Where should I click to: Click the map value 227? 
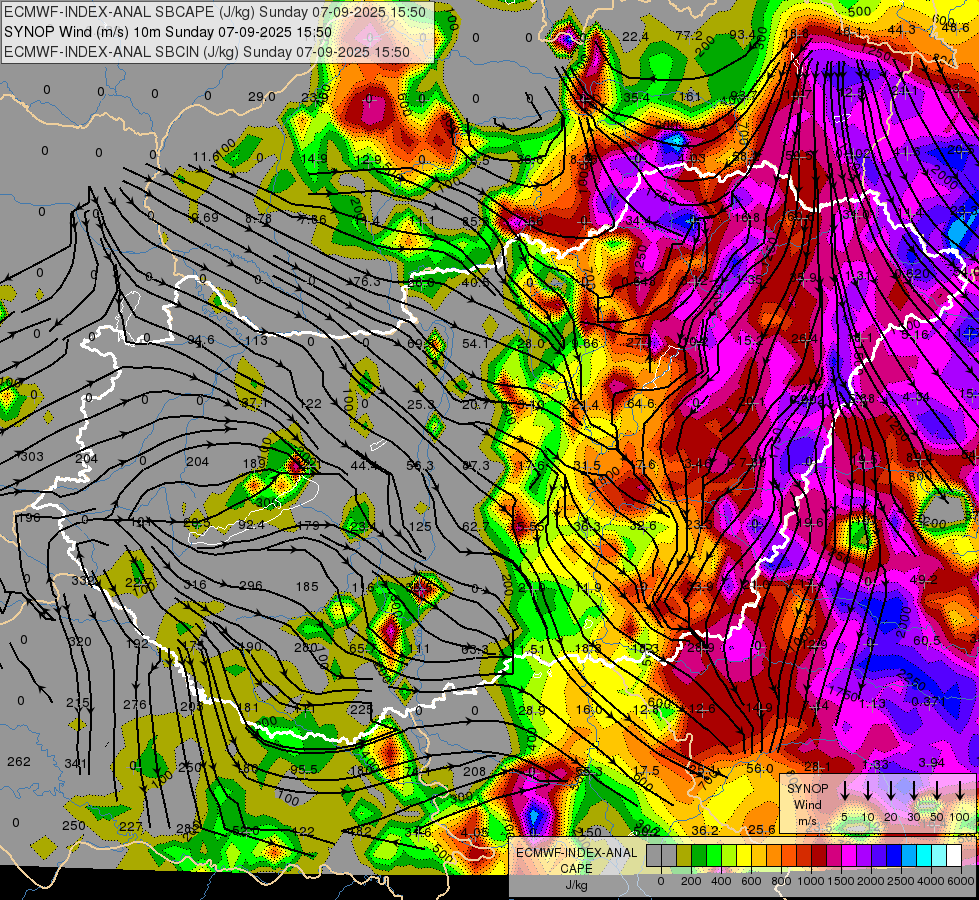tap(131, 826)
